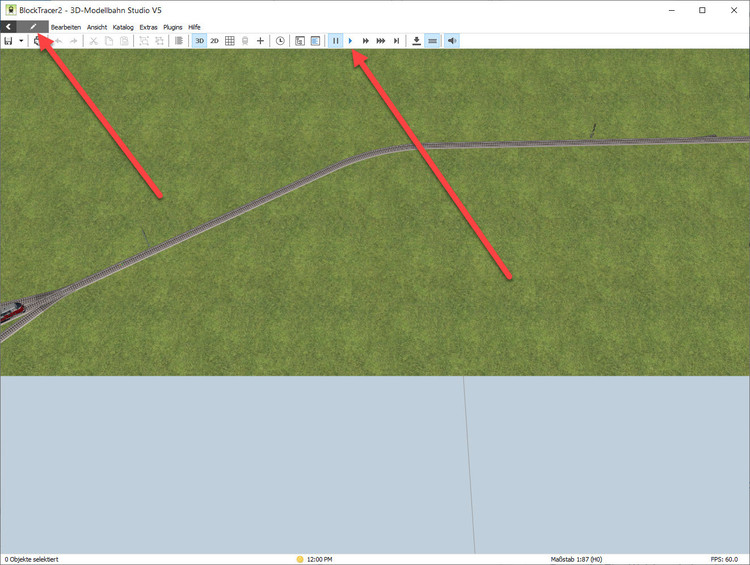Open the Plugins menu
Screen dimensions: 750x565
173,27
